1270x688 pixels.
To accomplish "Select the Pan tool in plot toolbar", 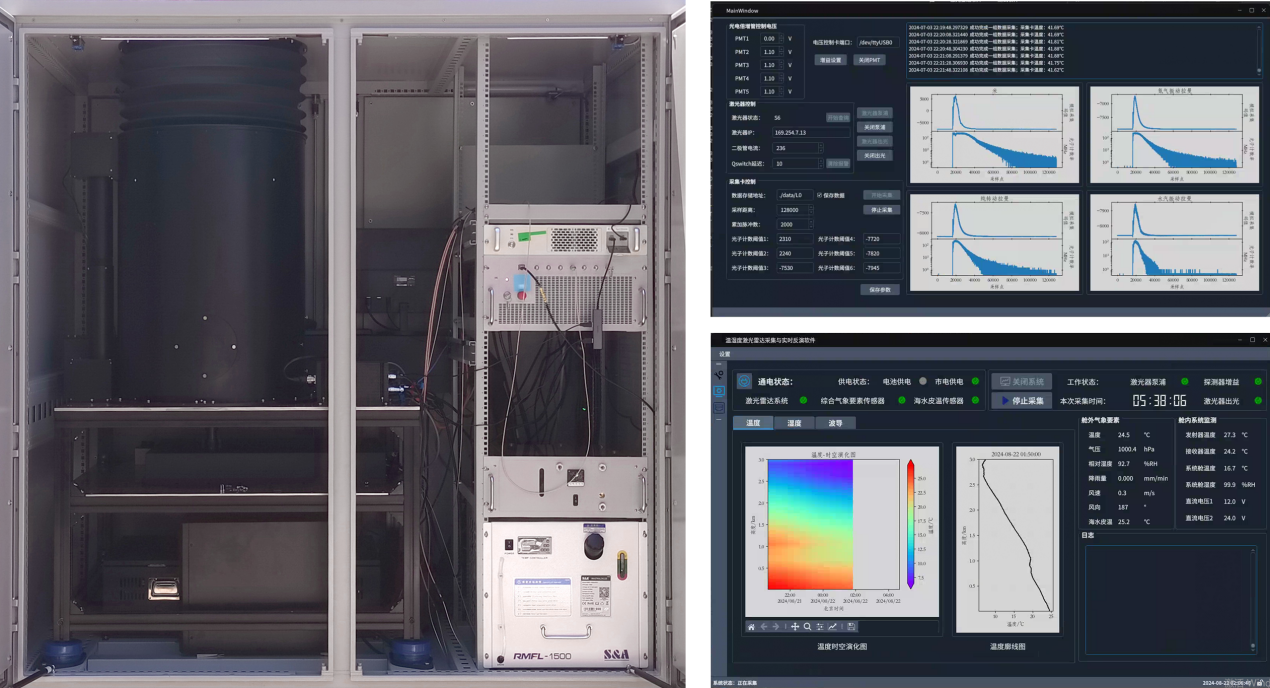I will click(x=795, y=627).
